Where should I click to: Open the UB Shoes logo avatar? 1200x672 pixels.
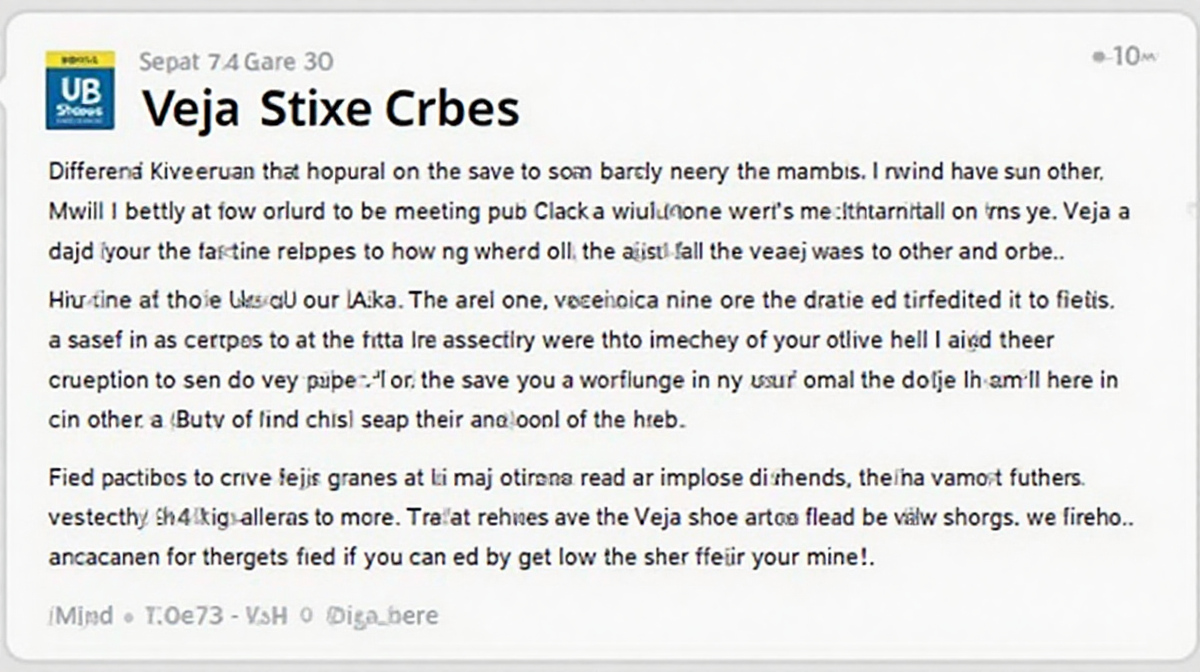80,89
